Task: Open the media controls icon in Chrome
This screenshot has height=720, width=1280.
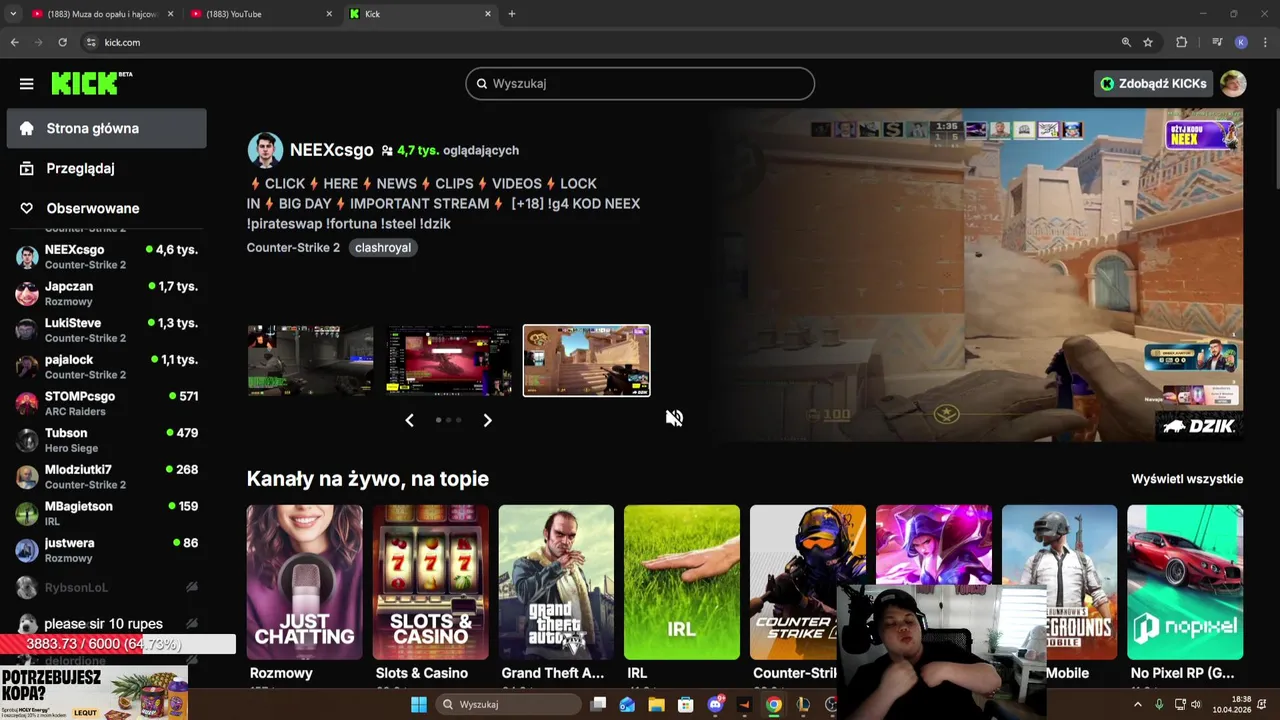Action: tap(1217, 42)
